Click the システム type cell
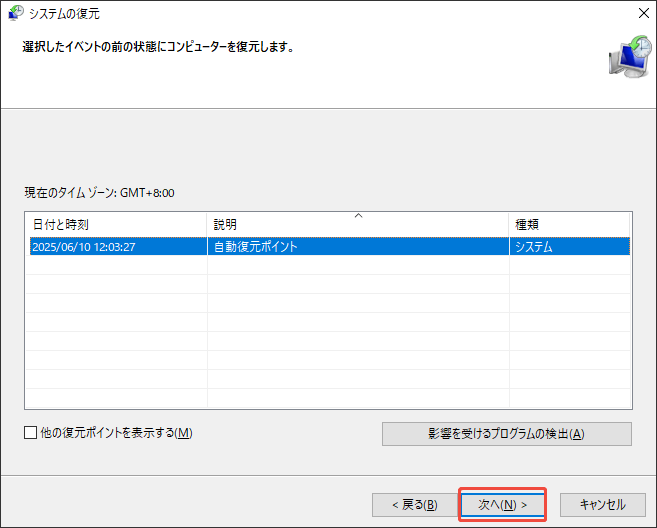 point(570,246)
